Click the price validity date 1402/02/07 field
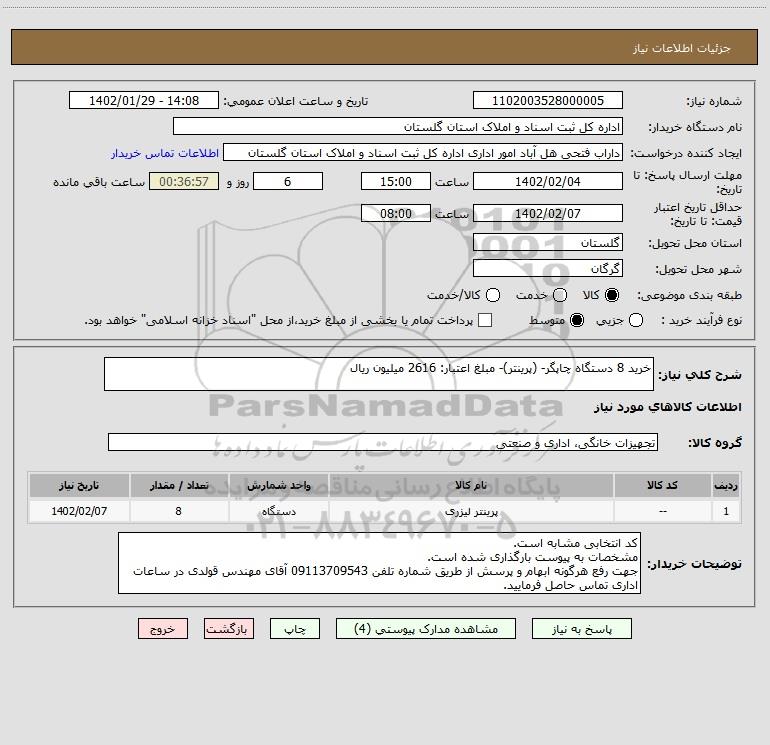The height and width of the screenshot is (745, 770). [548, 214]
